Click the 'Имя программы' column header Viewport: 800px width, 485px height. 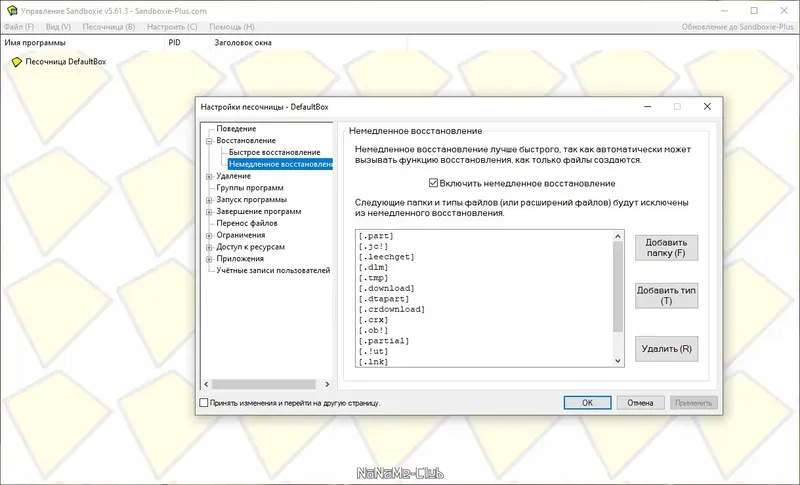[x=82, y=43]
